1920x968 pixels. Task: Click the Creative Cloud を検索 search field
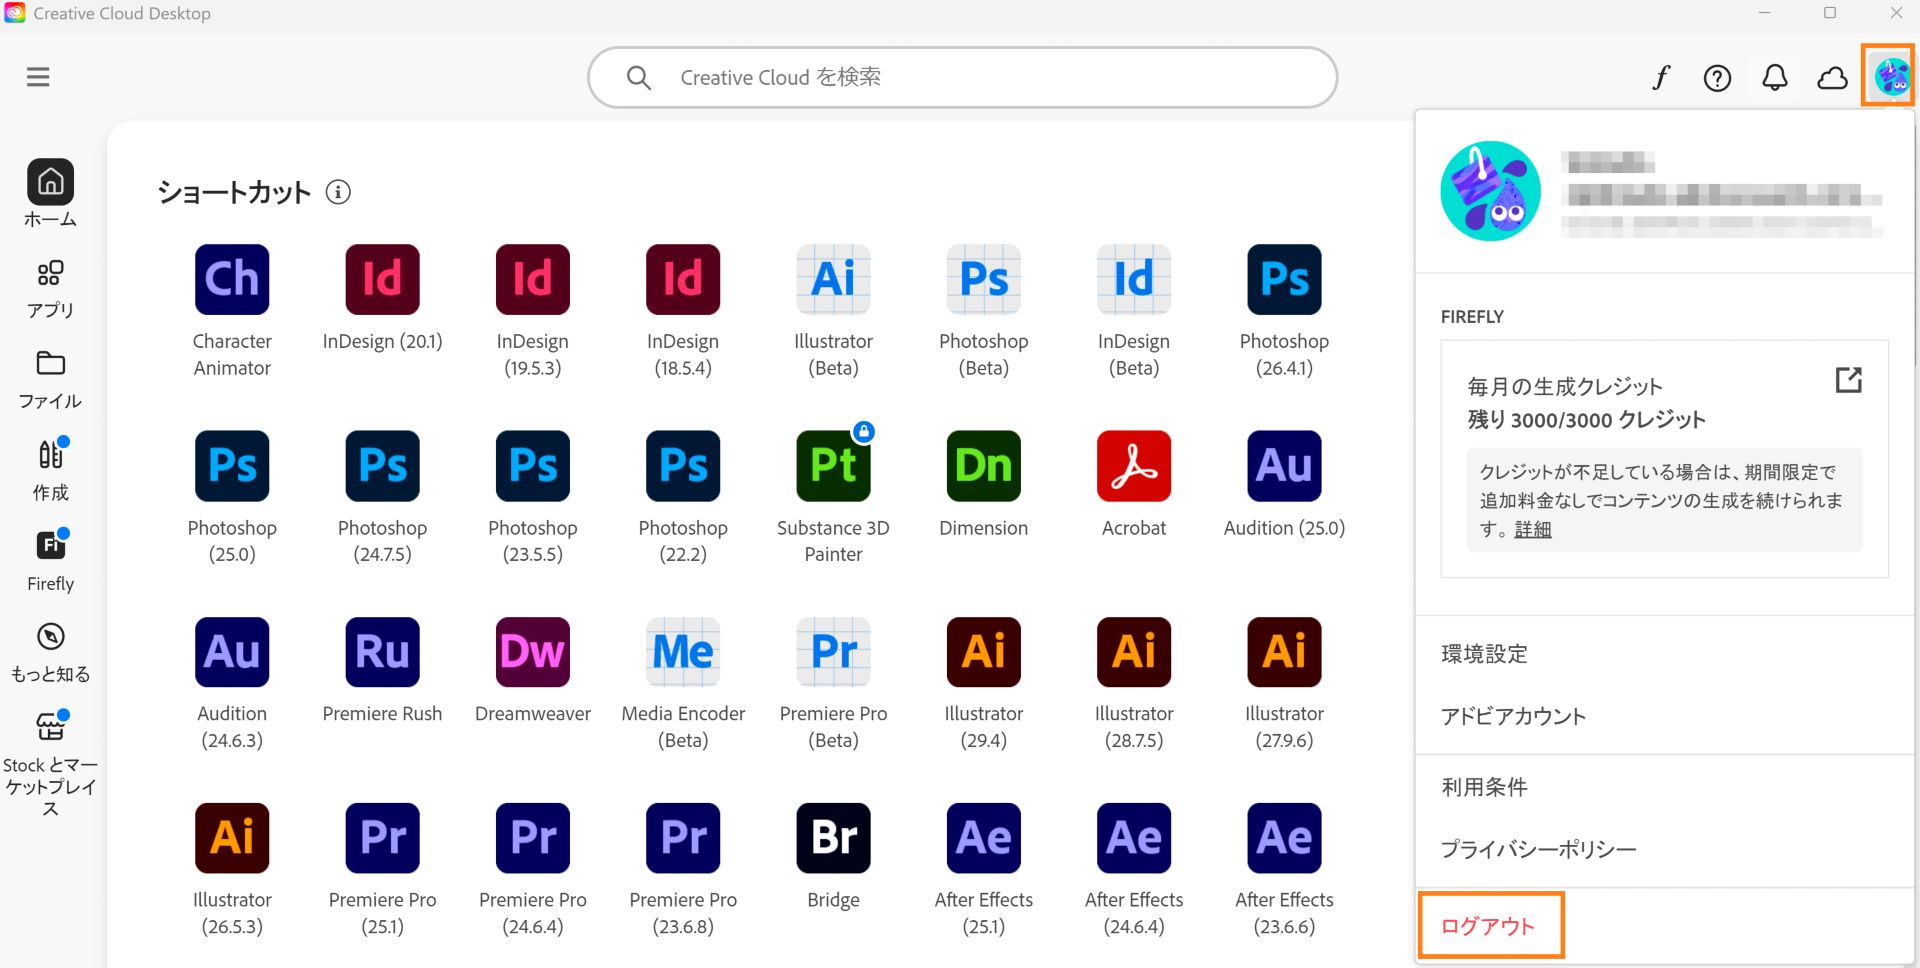coord(963,77)
